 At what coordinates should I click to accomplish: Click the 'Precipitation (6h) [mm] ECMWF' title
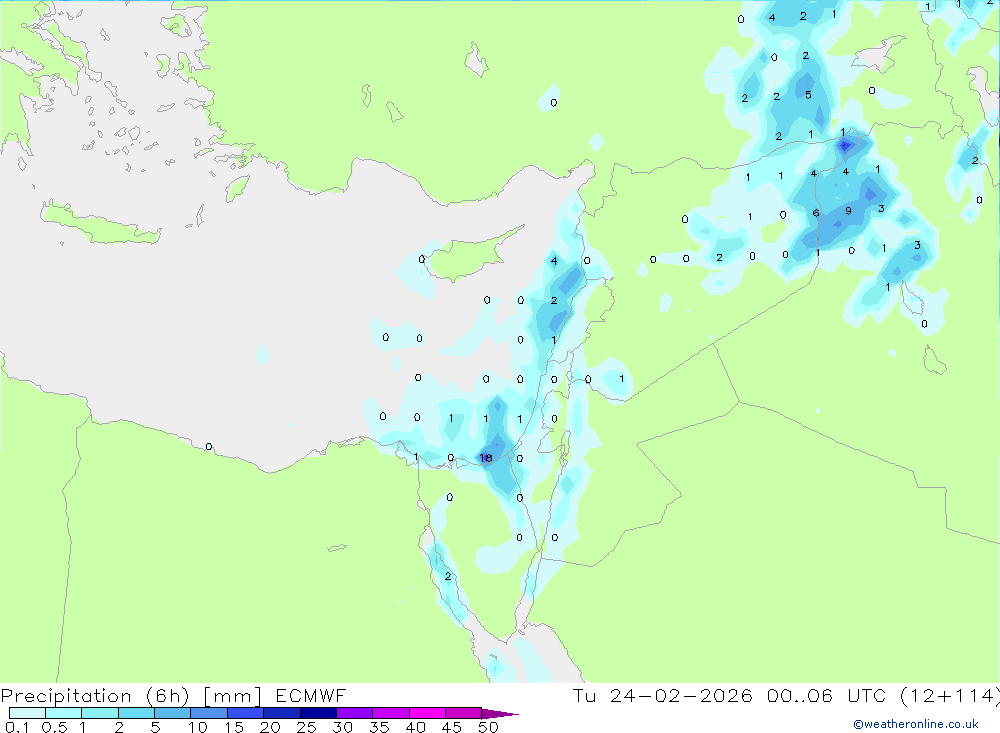pos(173,696)
